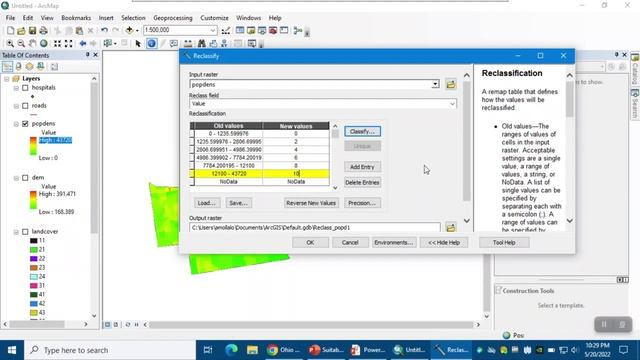Select the Zoom In magnifier tool
This screenshot has width=640, height=360.
pos(10,43)
